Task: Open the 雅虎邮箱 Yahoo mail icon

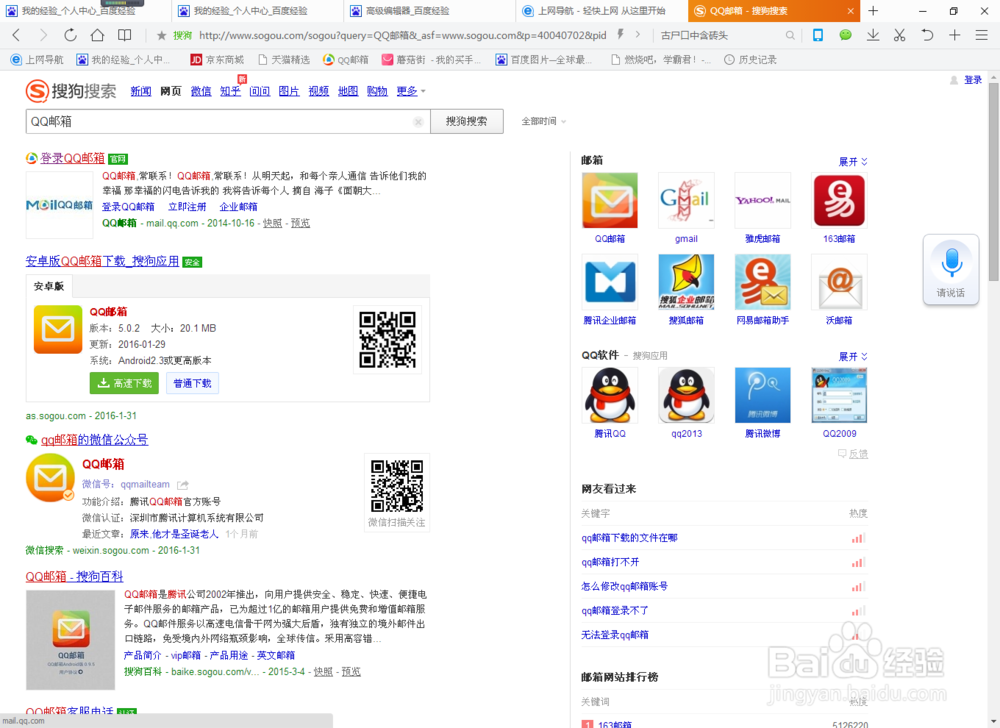Action: [x=763, y=200]
